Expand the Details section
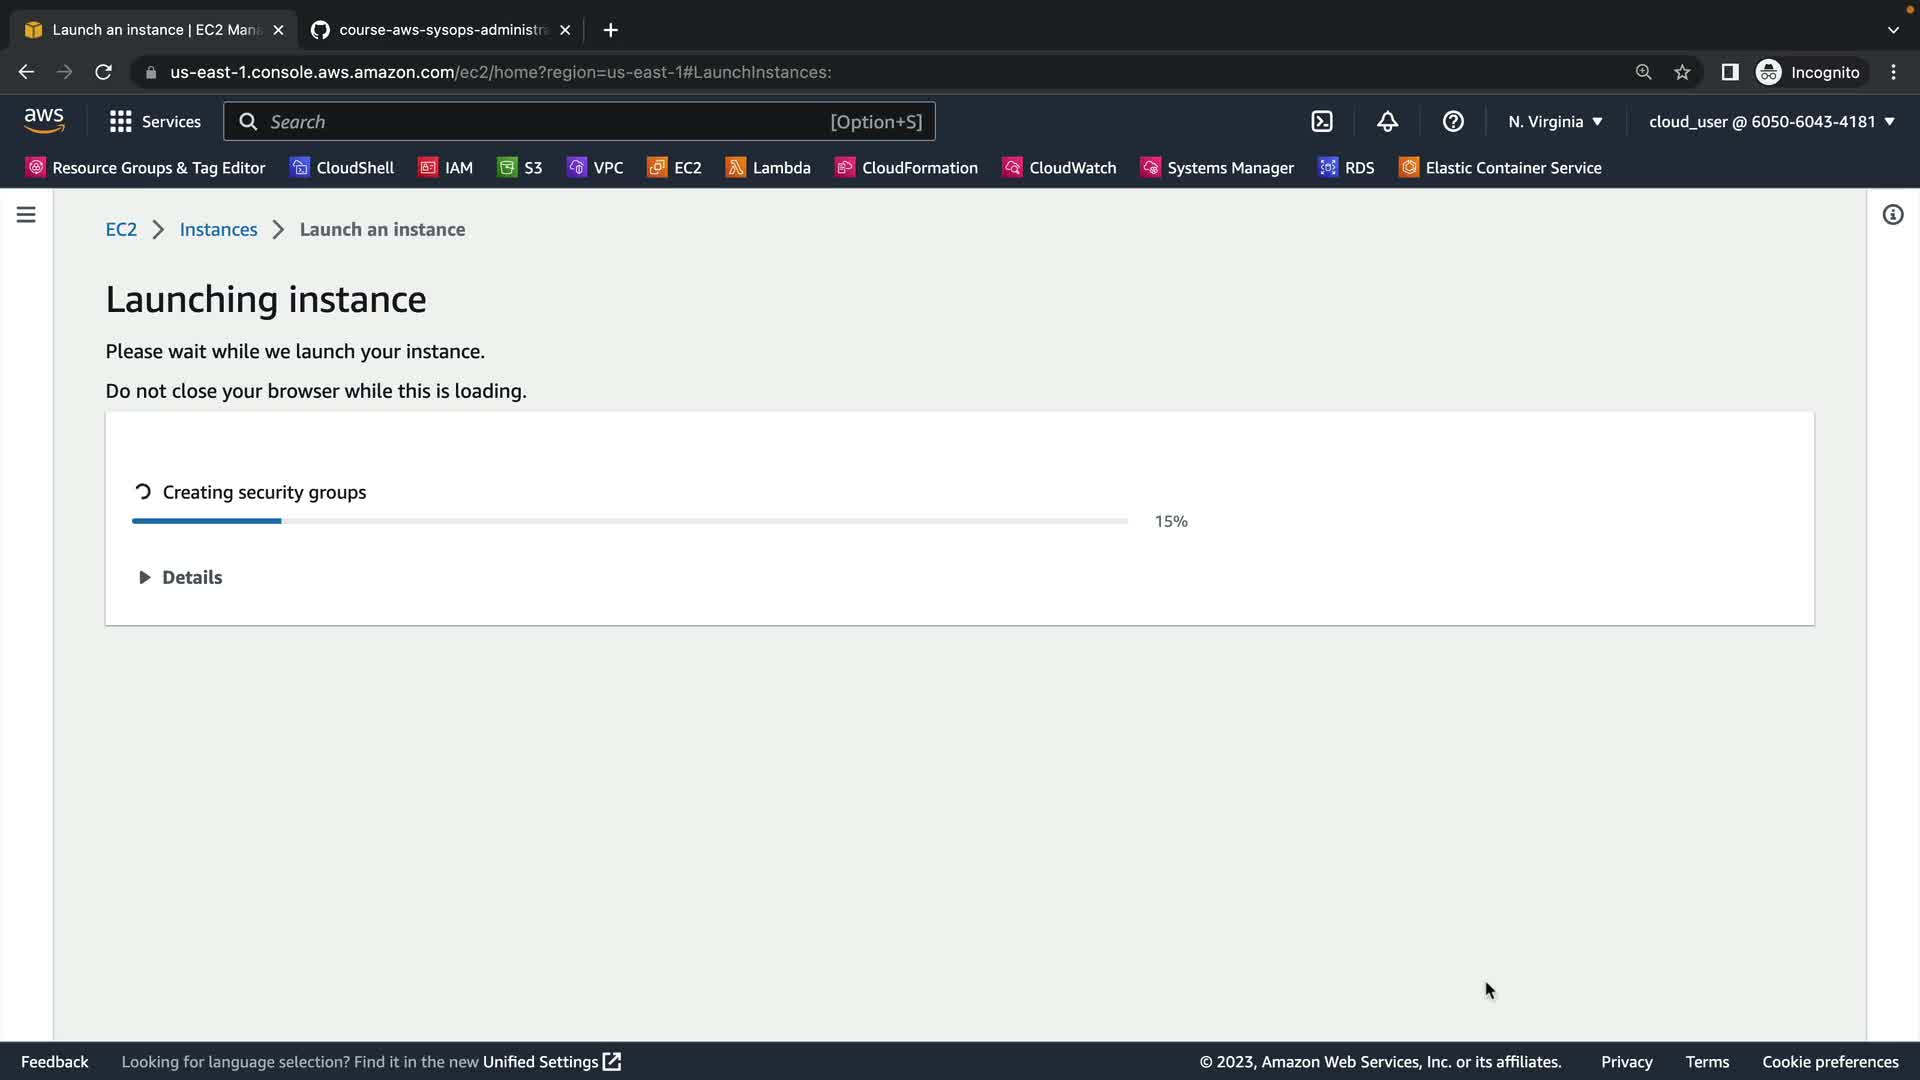Screen dimensions: 1920x1080 tap(180, 578)
